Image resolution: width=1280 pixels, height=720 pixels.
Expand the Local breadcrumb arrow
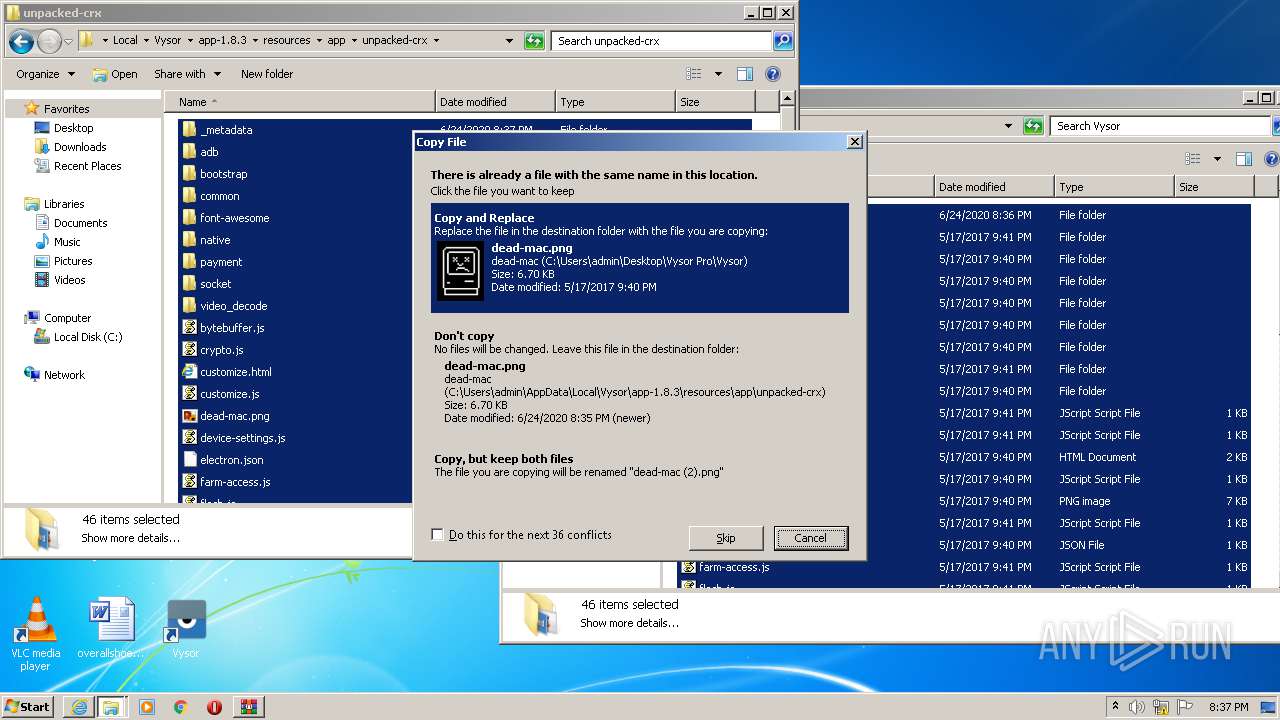(x=146, y=41)
